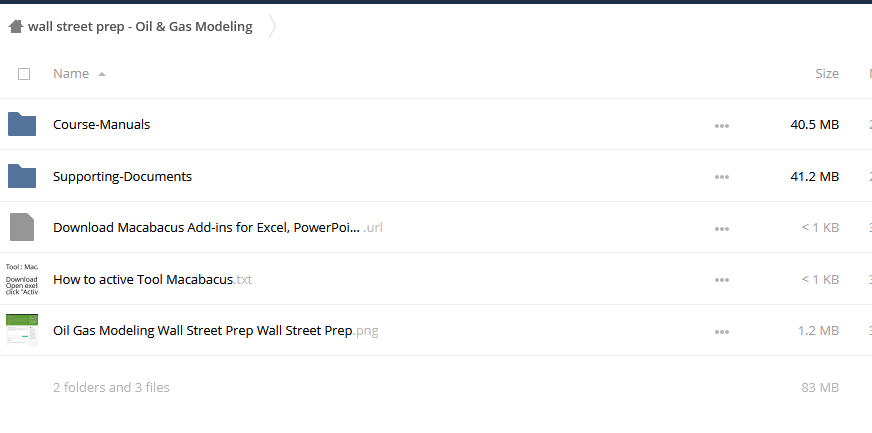Viewport: 872px width, 433px height.
Task: Click the text file preview thumbnail
Action: click(22, 278)
